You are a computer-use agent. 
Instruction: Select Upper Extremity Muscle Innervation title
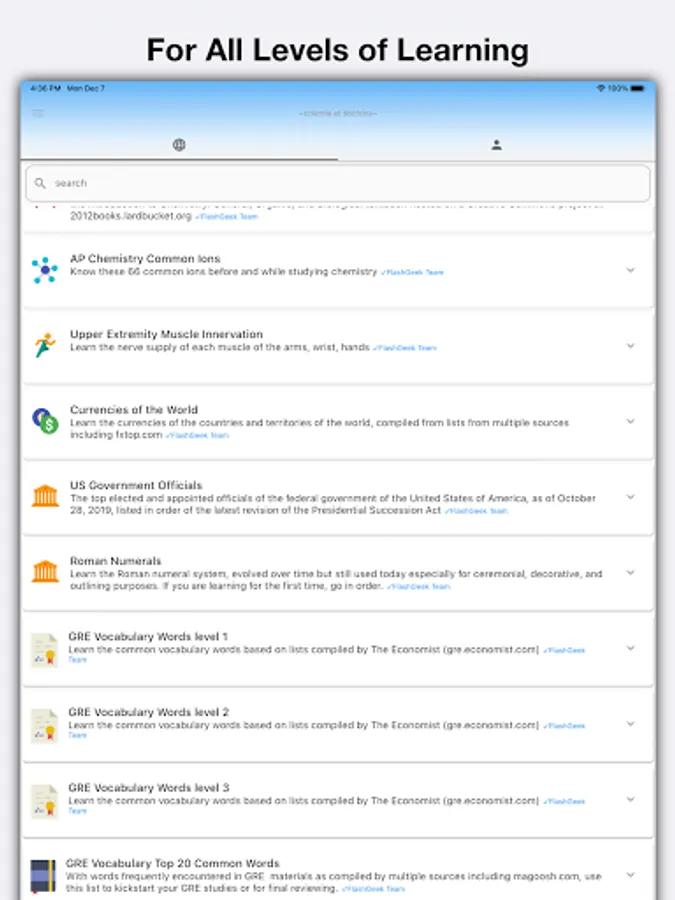(166, 334)
